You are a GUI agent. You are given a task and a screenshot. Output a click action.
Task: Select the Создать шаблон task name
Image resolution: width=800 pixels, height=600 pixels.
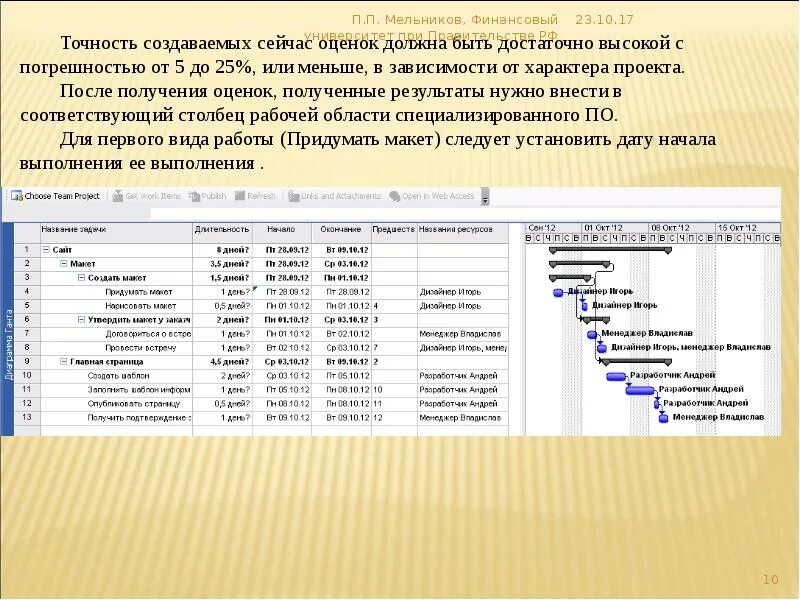coord(118,376)
